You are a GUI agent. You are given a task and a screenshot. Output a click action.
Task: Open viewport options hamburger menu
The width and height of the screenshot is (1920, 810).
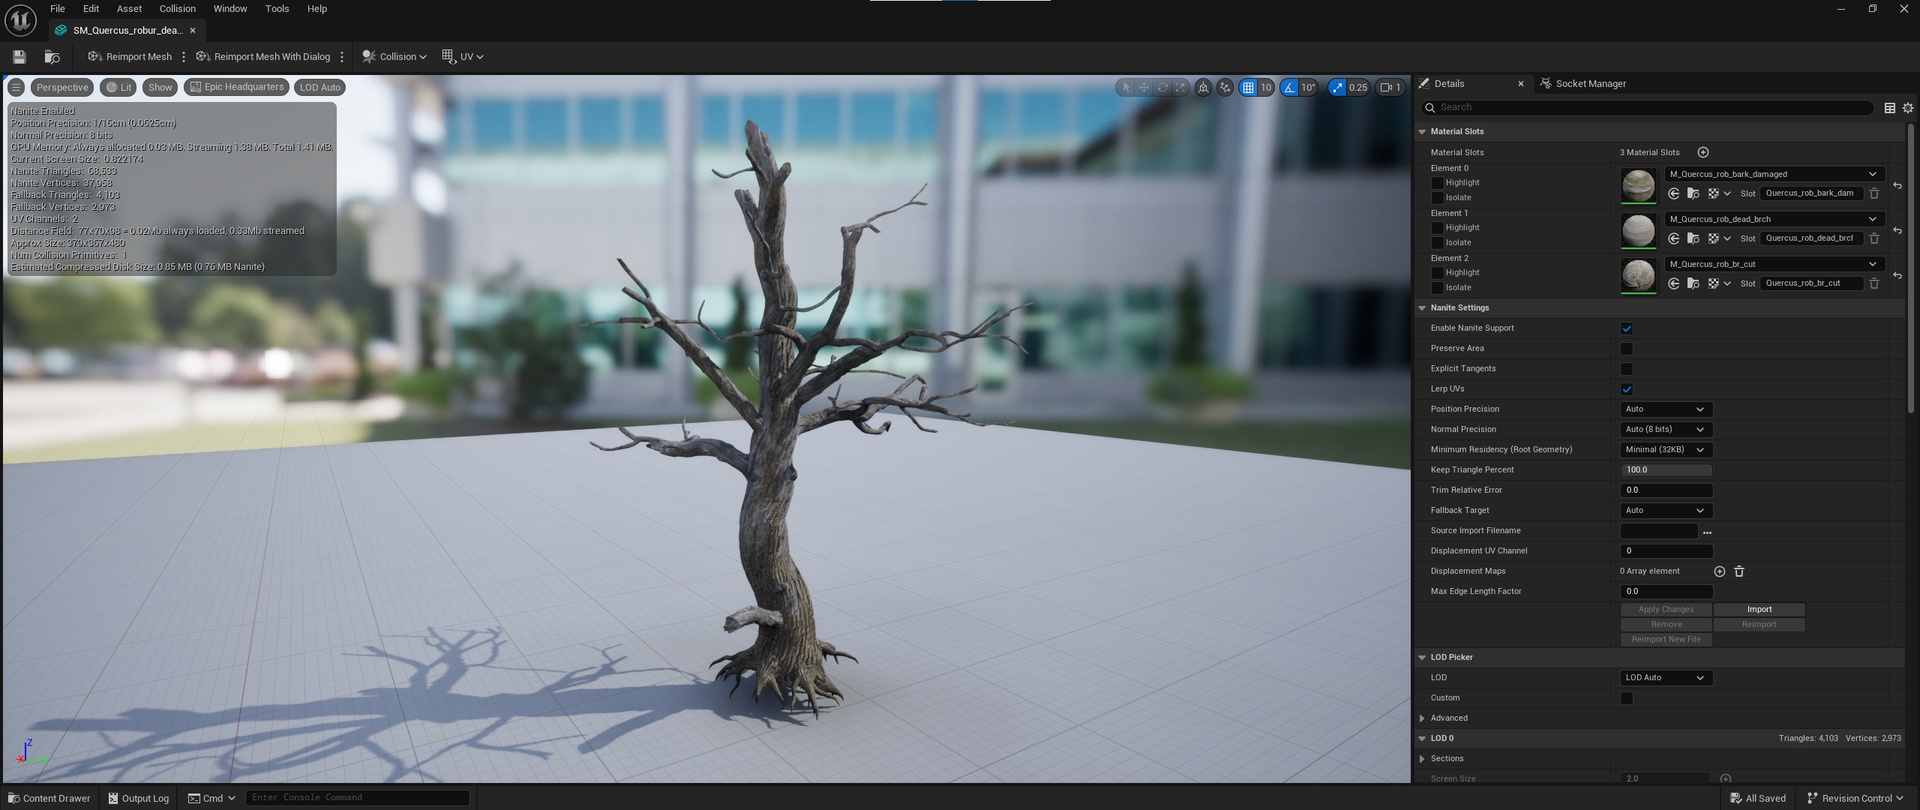16,88
